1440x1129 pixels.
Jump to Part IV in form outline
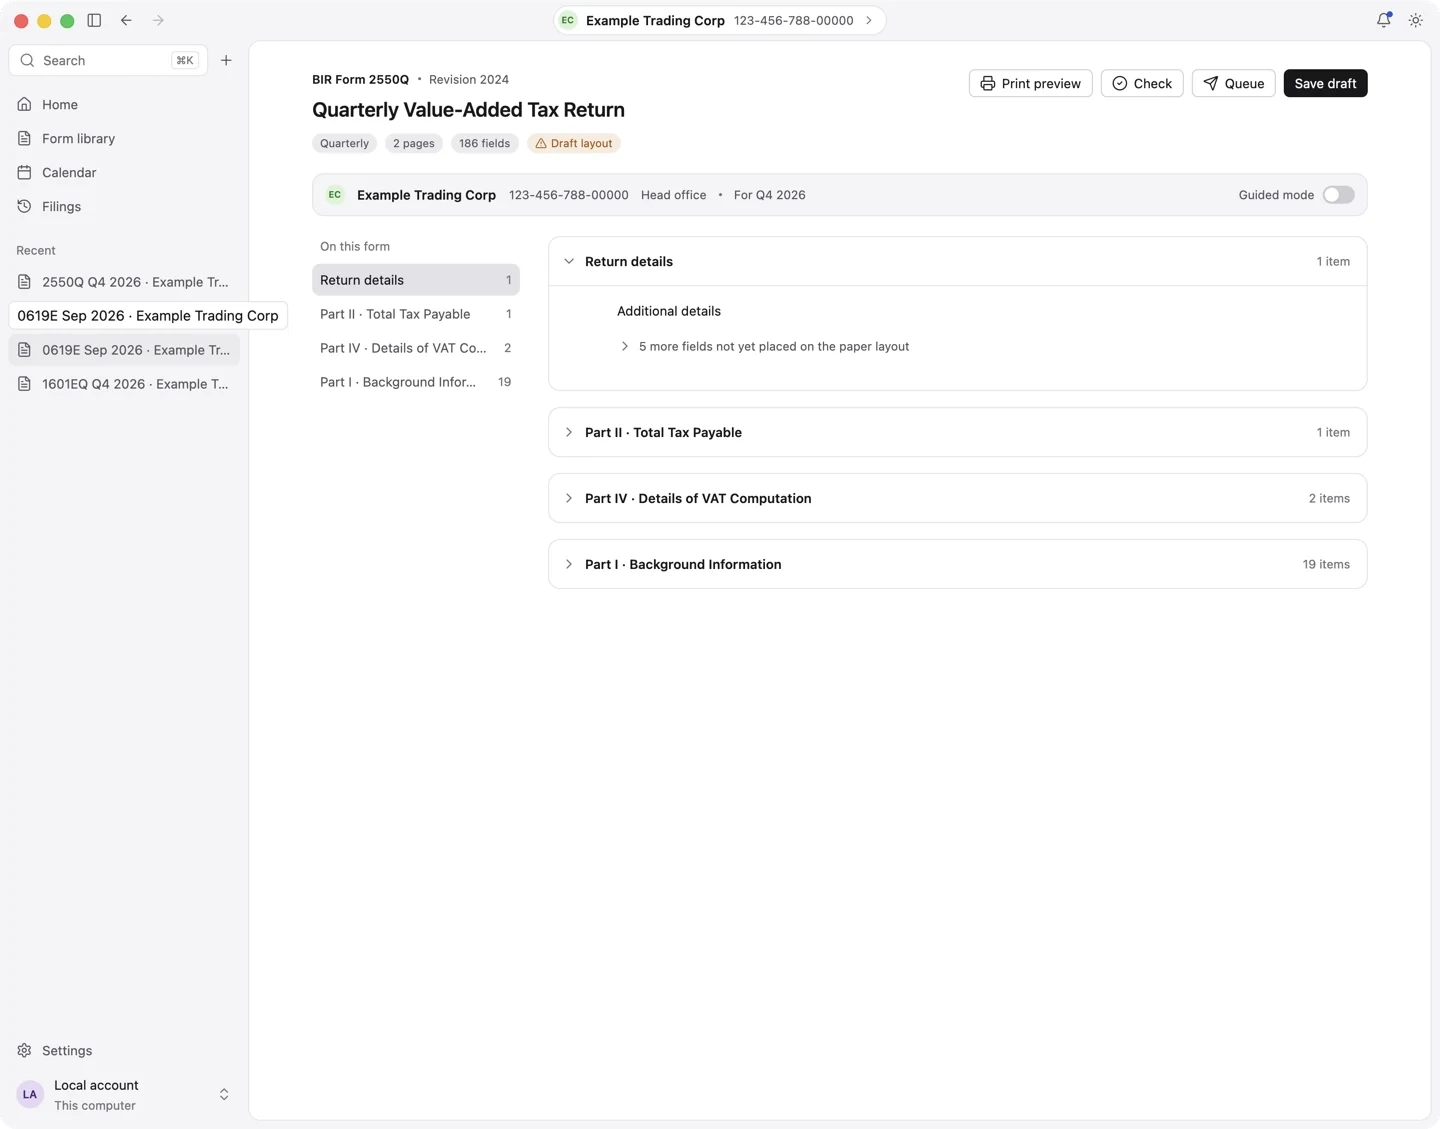pos(416,348)
